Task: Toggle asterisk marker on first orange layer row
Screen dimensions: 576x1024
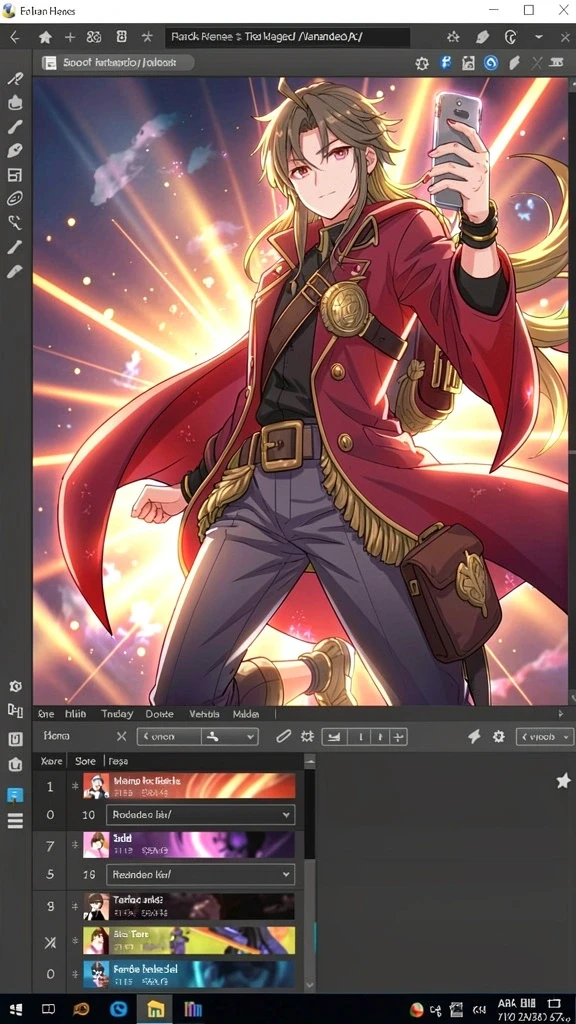Action: 75,787
